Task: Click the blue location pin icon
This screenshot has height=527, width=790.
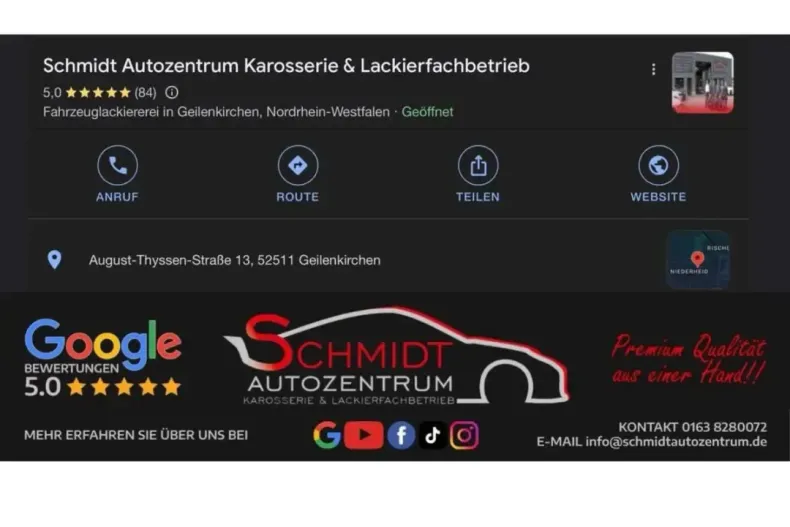Action: pyautogui.click(x=54, y=260)
